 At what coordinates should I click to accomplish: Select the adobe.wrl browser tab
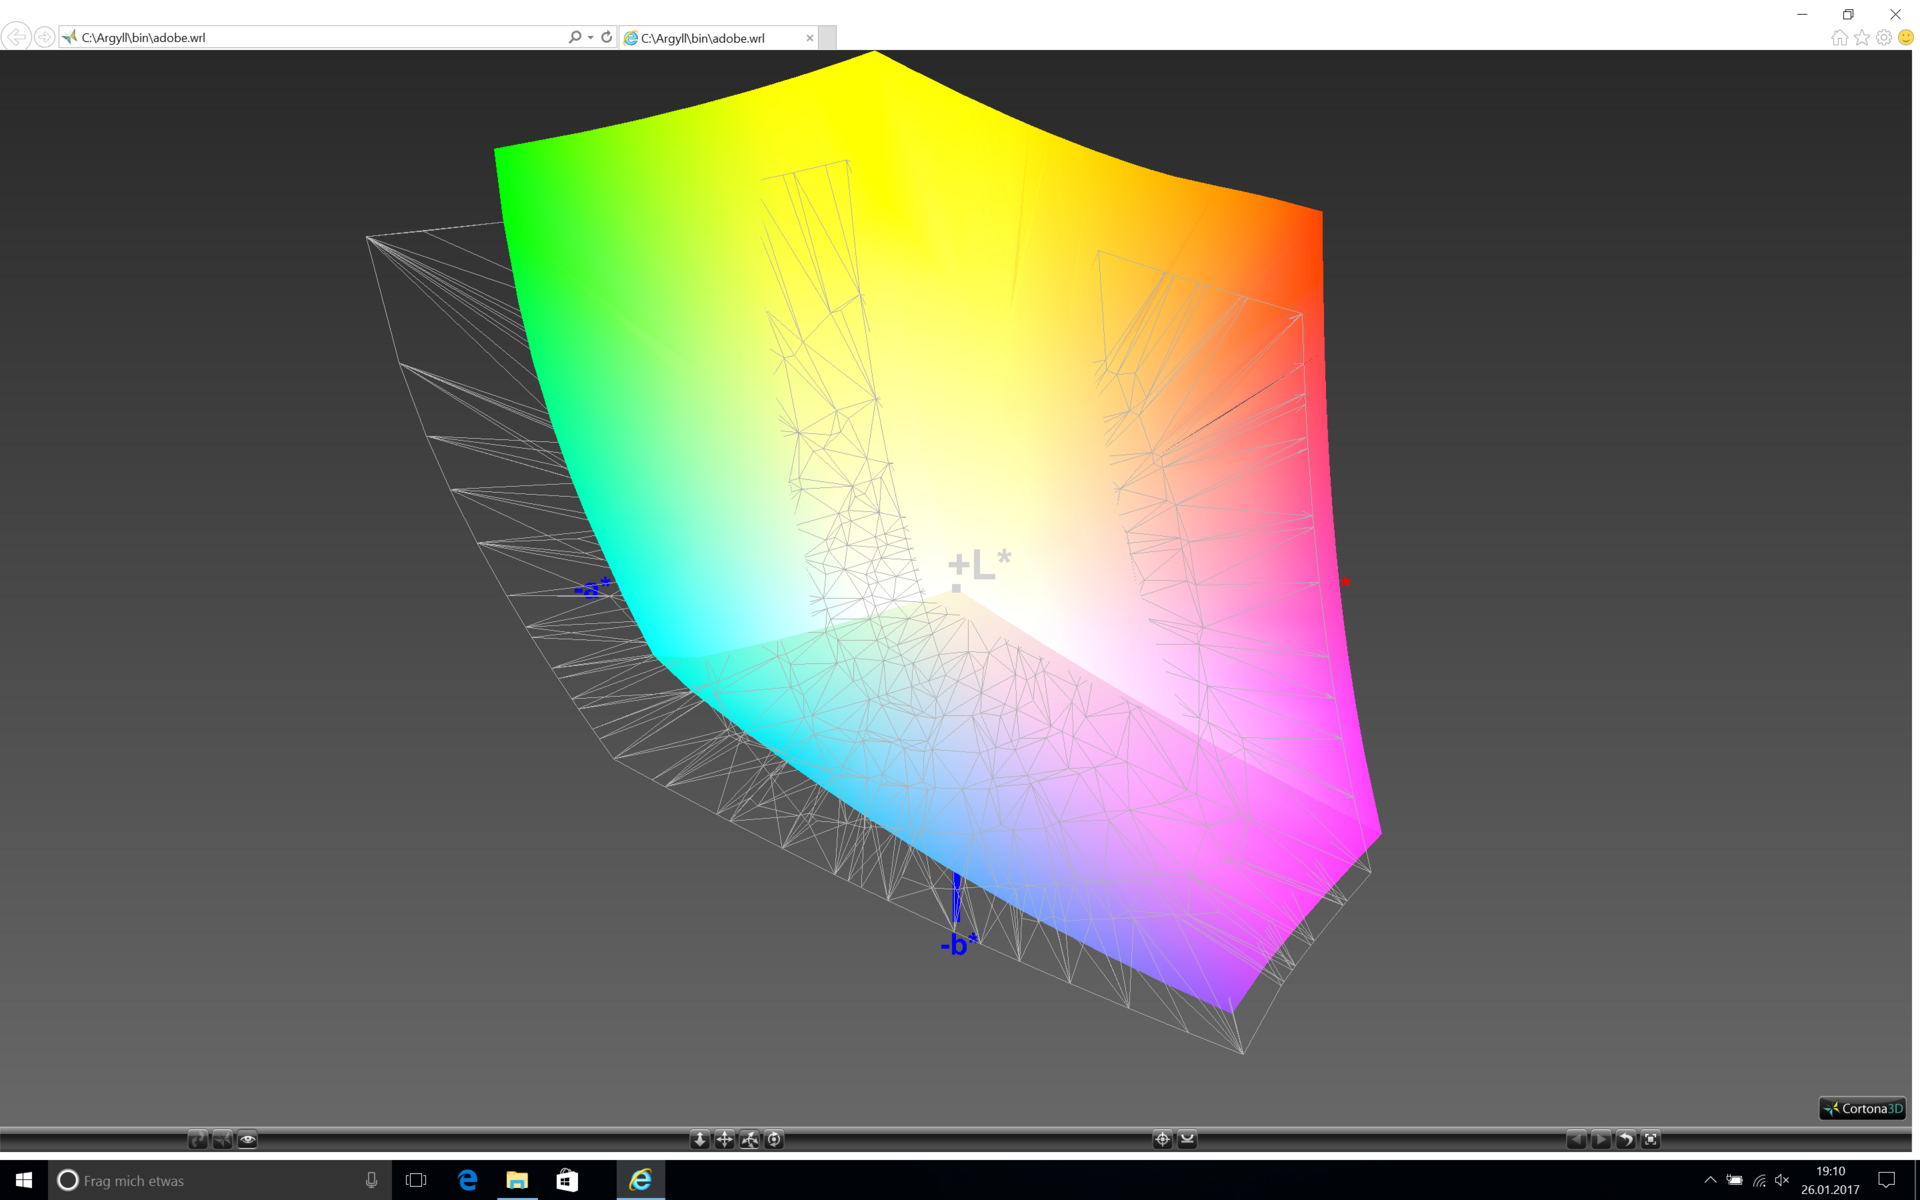click(x=710, y=38)
